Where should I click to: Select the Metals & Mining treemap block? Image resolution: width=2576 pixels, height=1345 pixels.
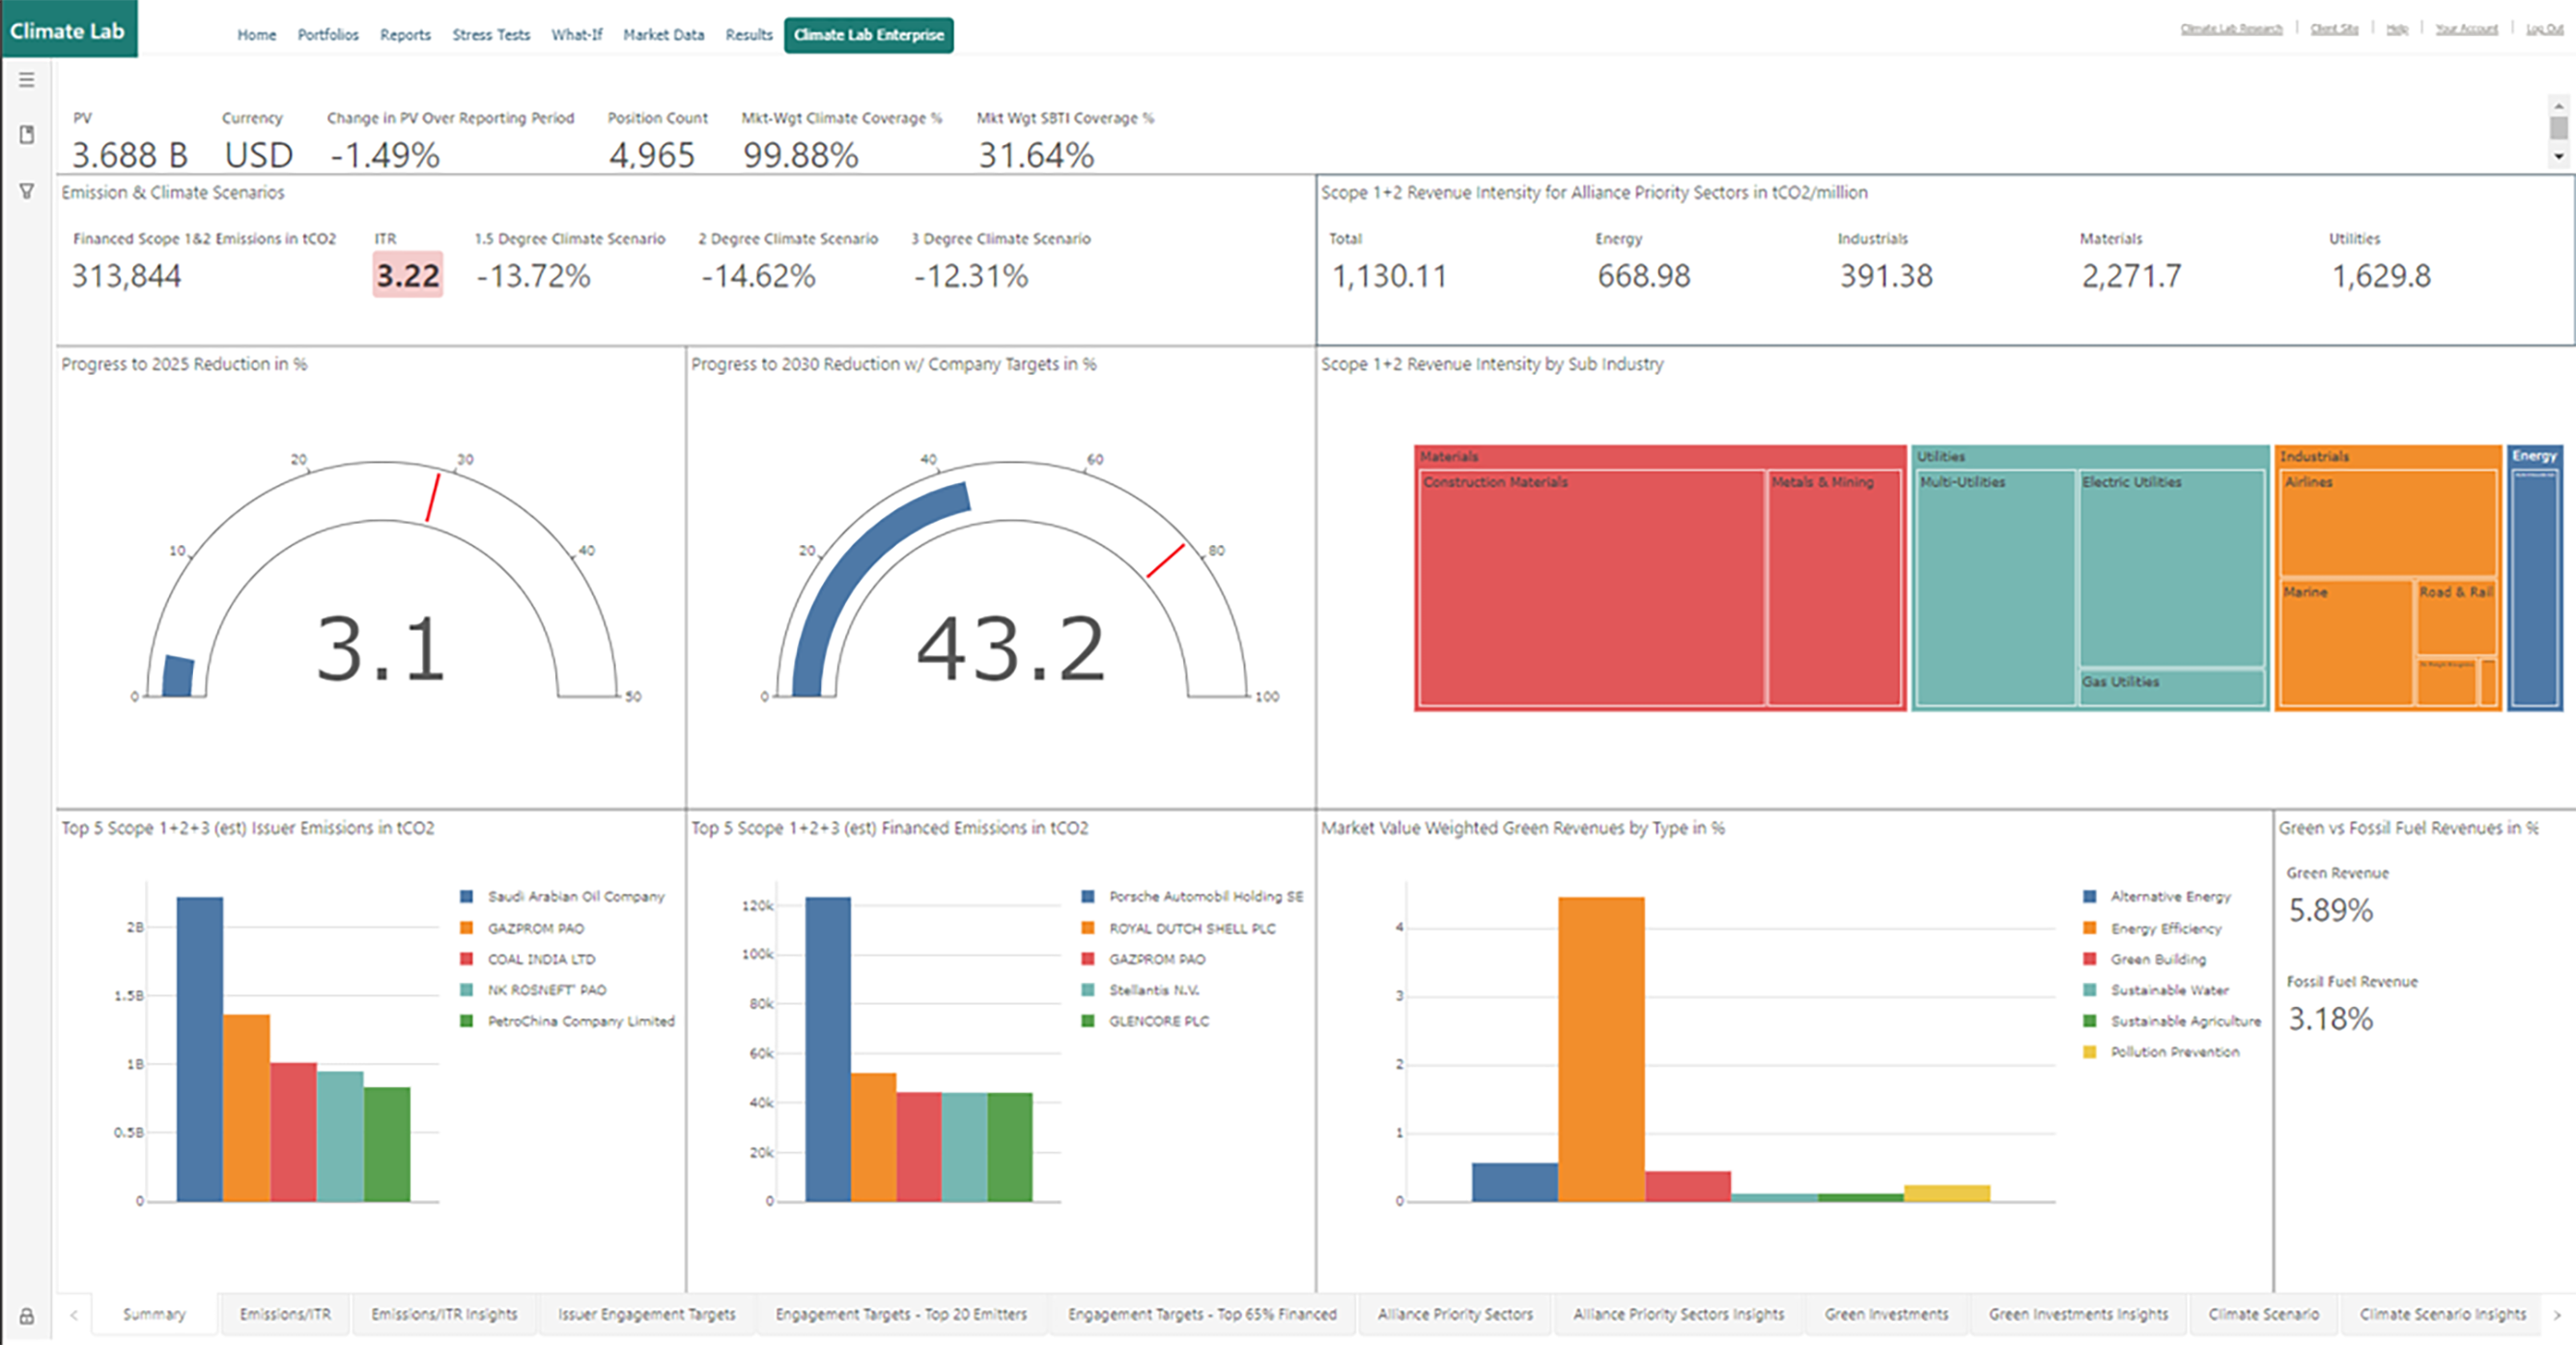[x=1834, y=588]
